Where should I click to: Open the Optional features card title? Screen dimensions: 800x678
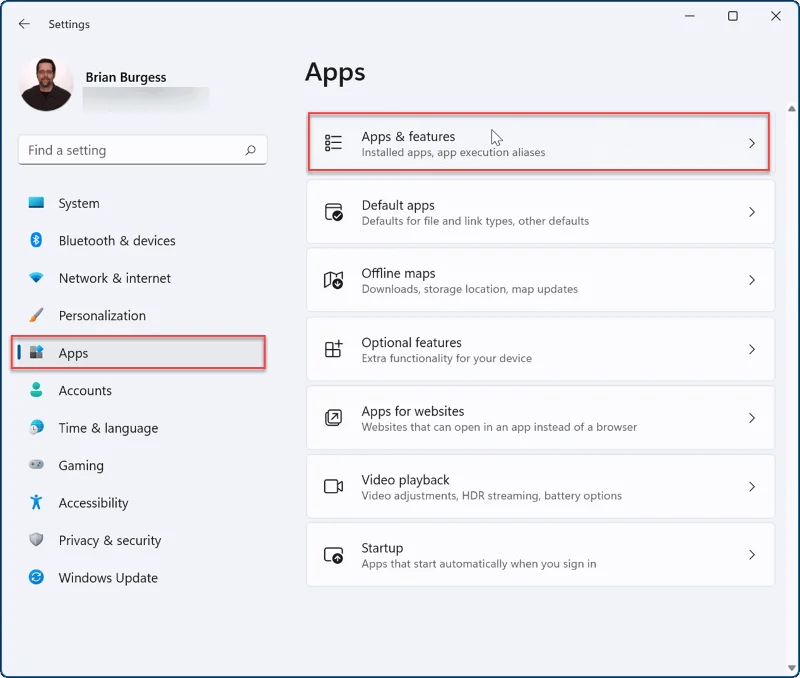[411, 342]
